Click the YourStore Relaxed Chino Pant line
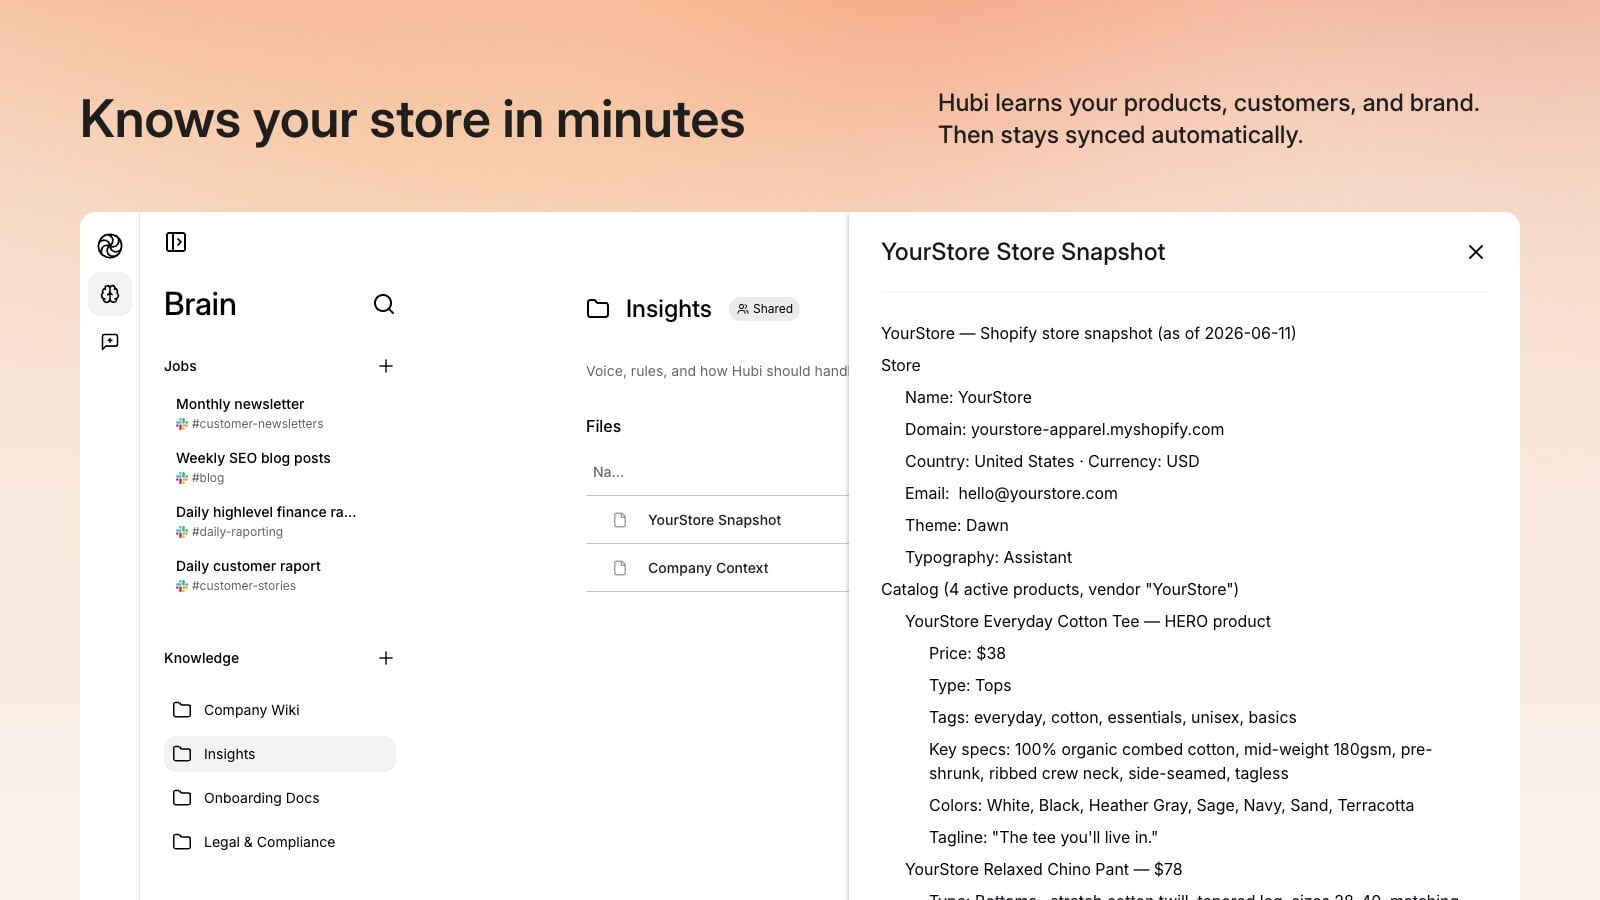 tap(1043, 869)
